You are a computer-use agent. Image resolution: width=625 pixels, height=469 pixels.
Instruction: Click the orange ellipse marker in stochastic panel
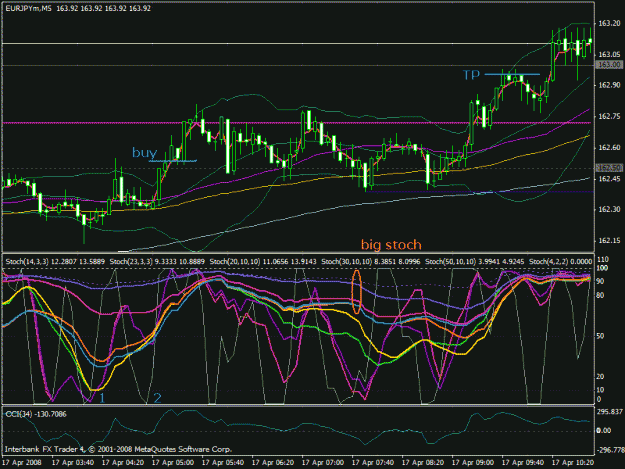pyautogui.click(x=356, y=292)
